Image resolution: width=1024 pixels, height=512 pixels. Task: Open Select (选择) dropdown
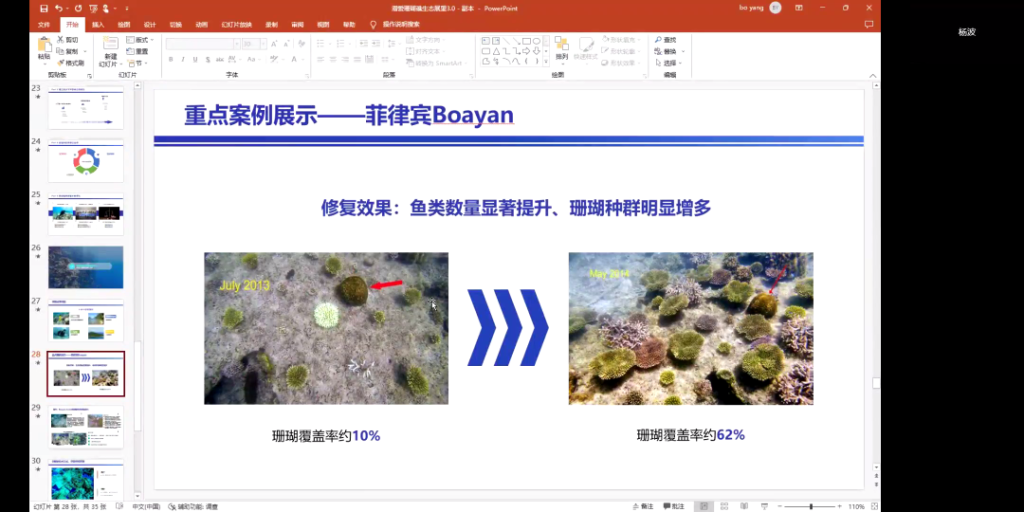pos(669,63)
